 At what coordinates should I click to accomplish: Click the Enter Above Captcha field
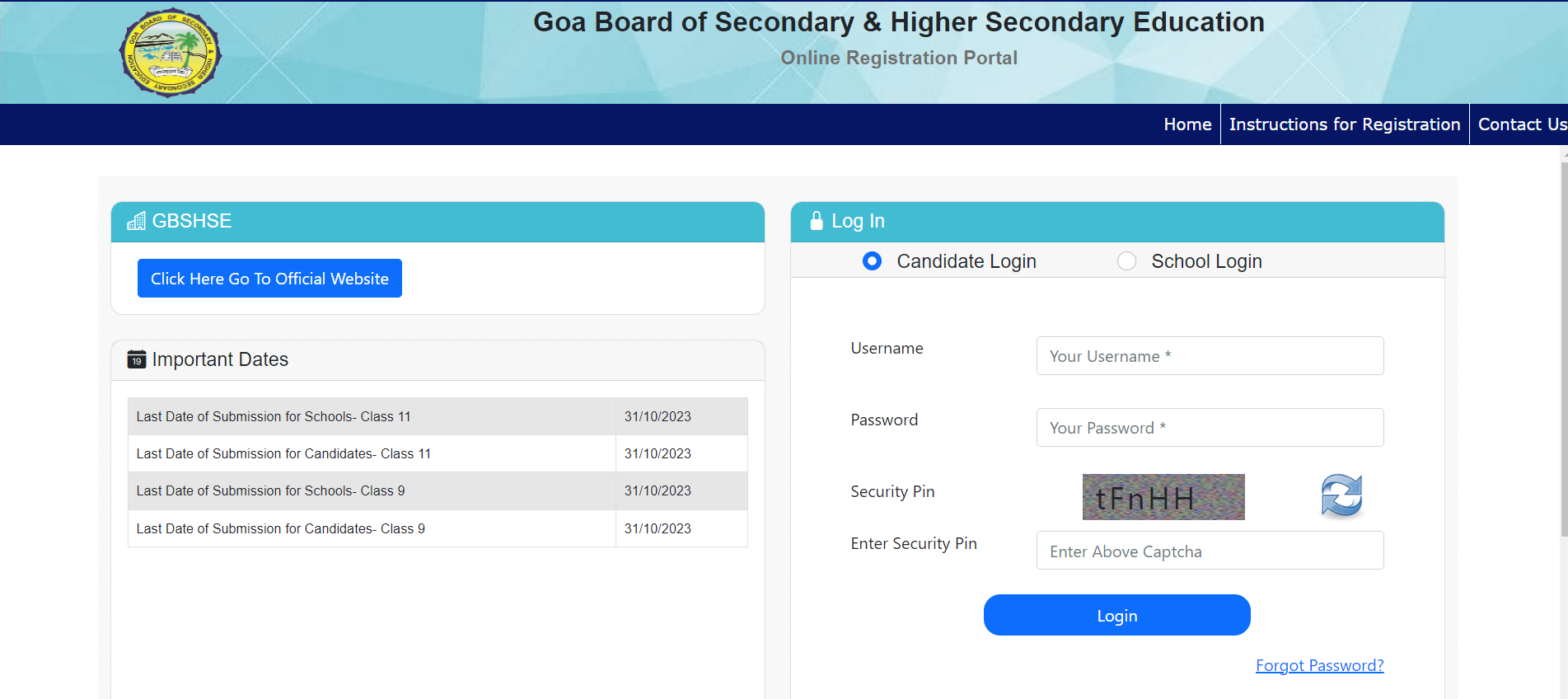tap(1209, 550)
